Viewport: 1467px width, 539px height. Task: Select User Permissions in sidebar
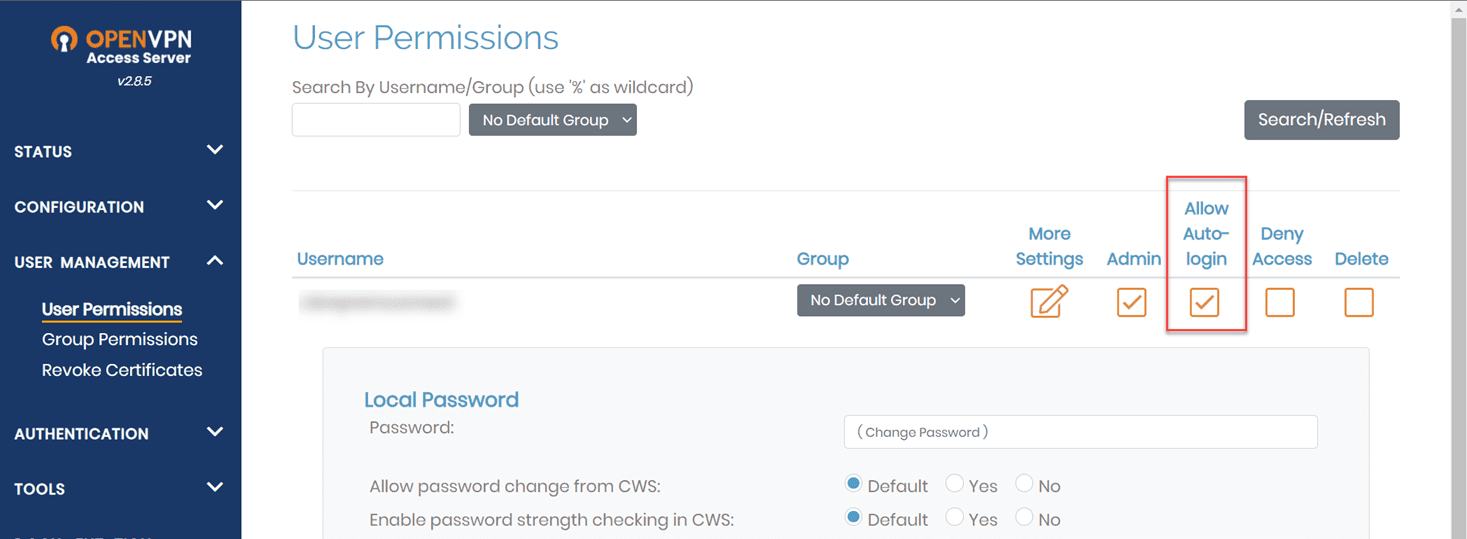(112, 309)
